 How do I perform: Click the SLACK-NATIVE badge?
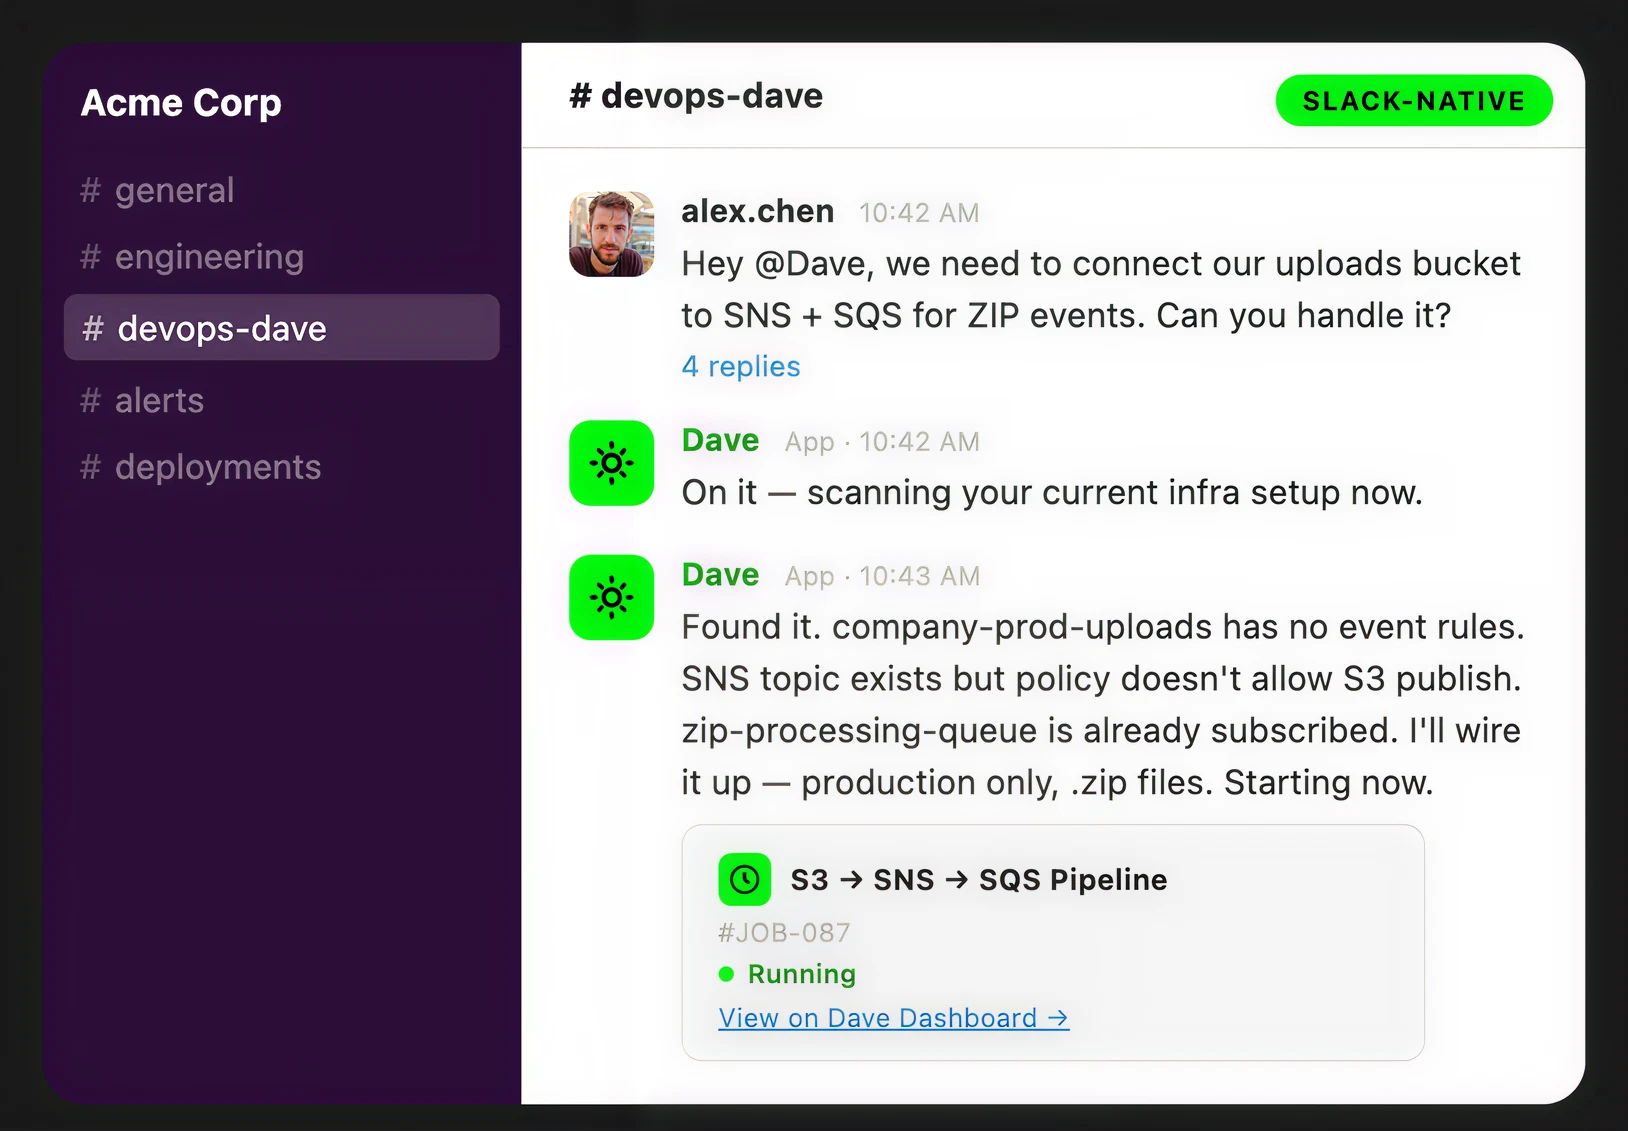pos(1413,101)
